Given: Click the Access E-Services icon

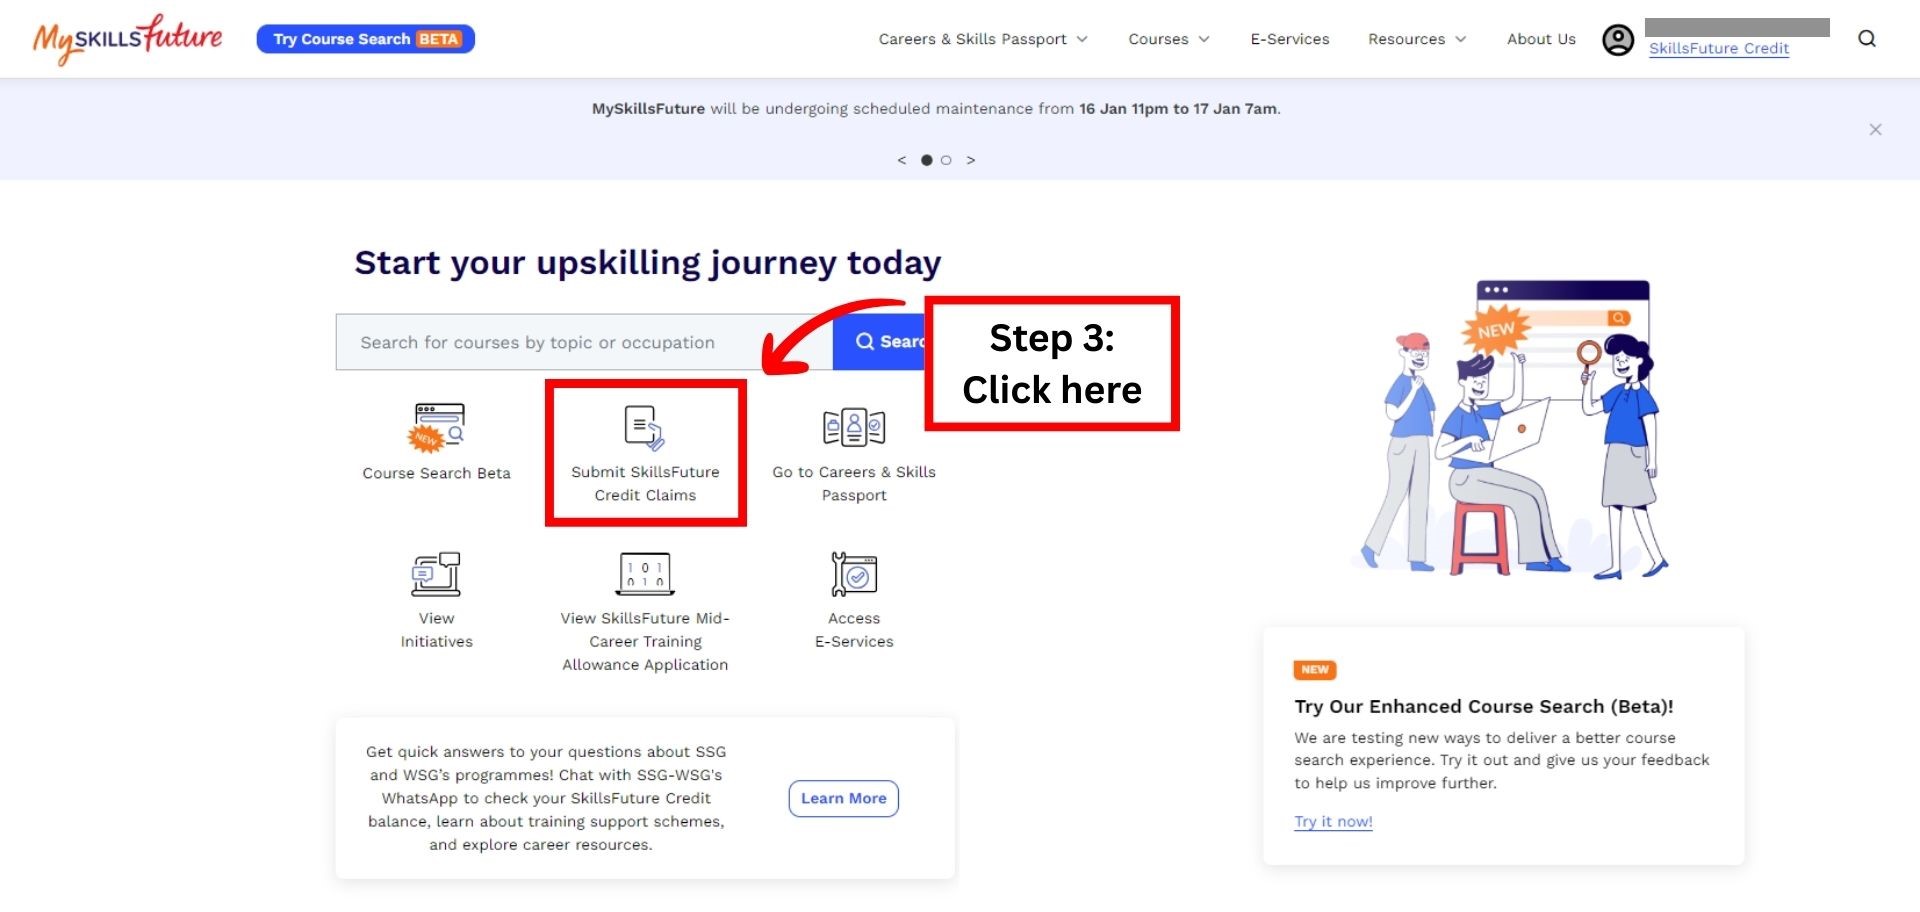Looking at the screenshot, I should pyautogui.click(x=854, y=574).
